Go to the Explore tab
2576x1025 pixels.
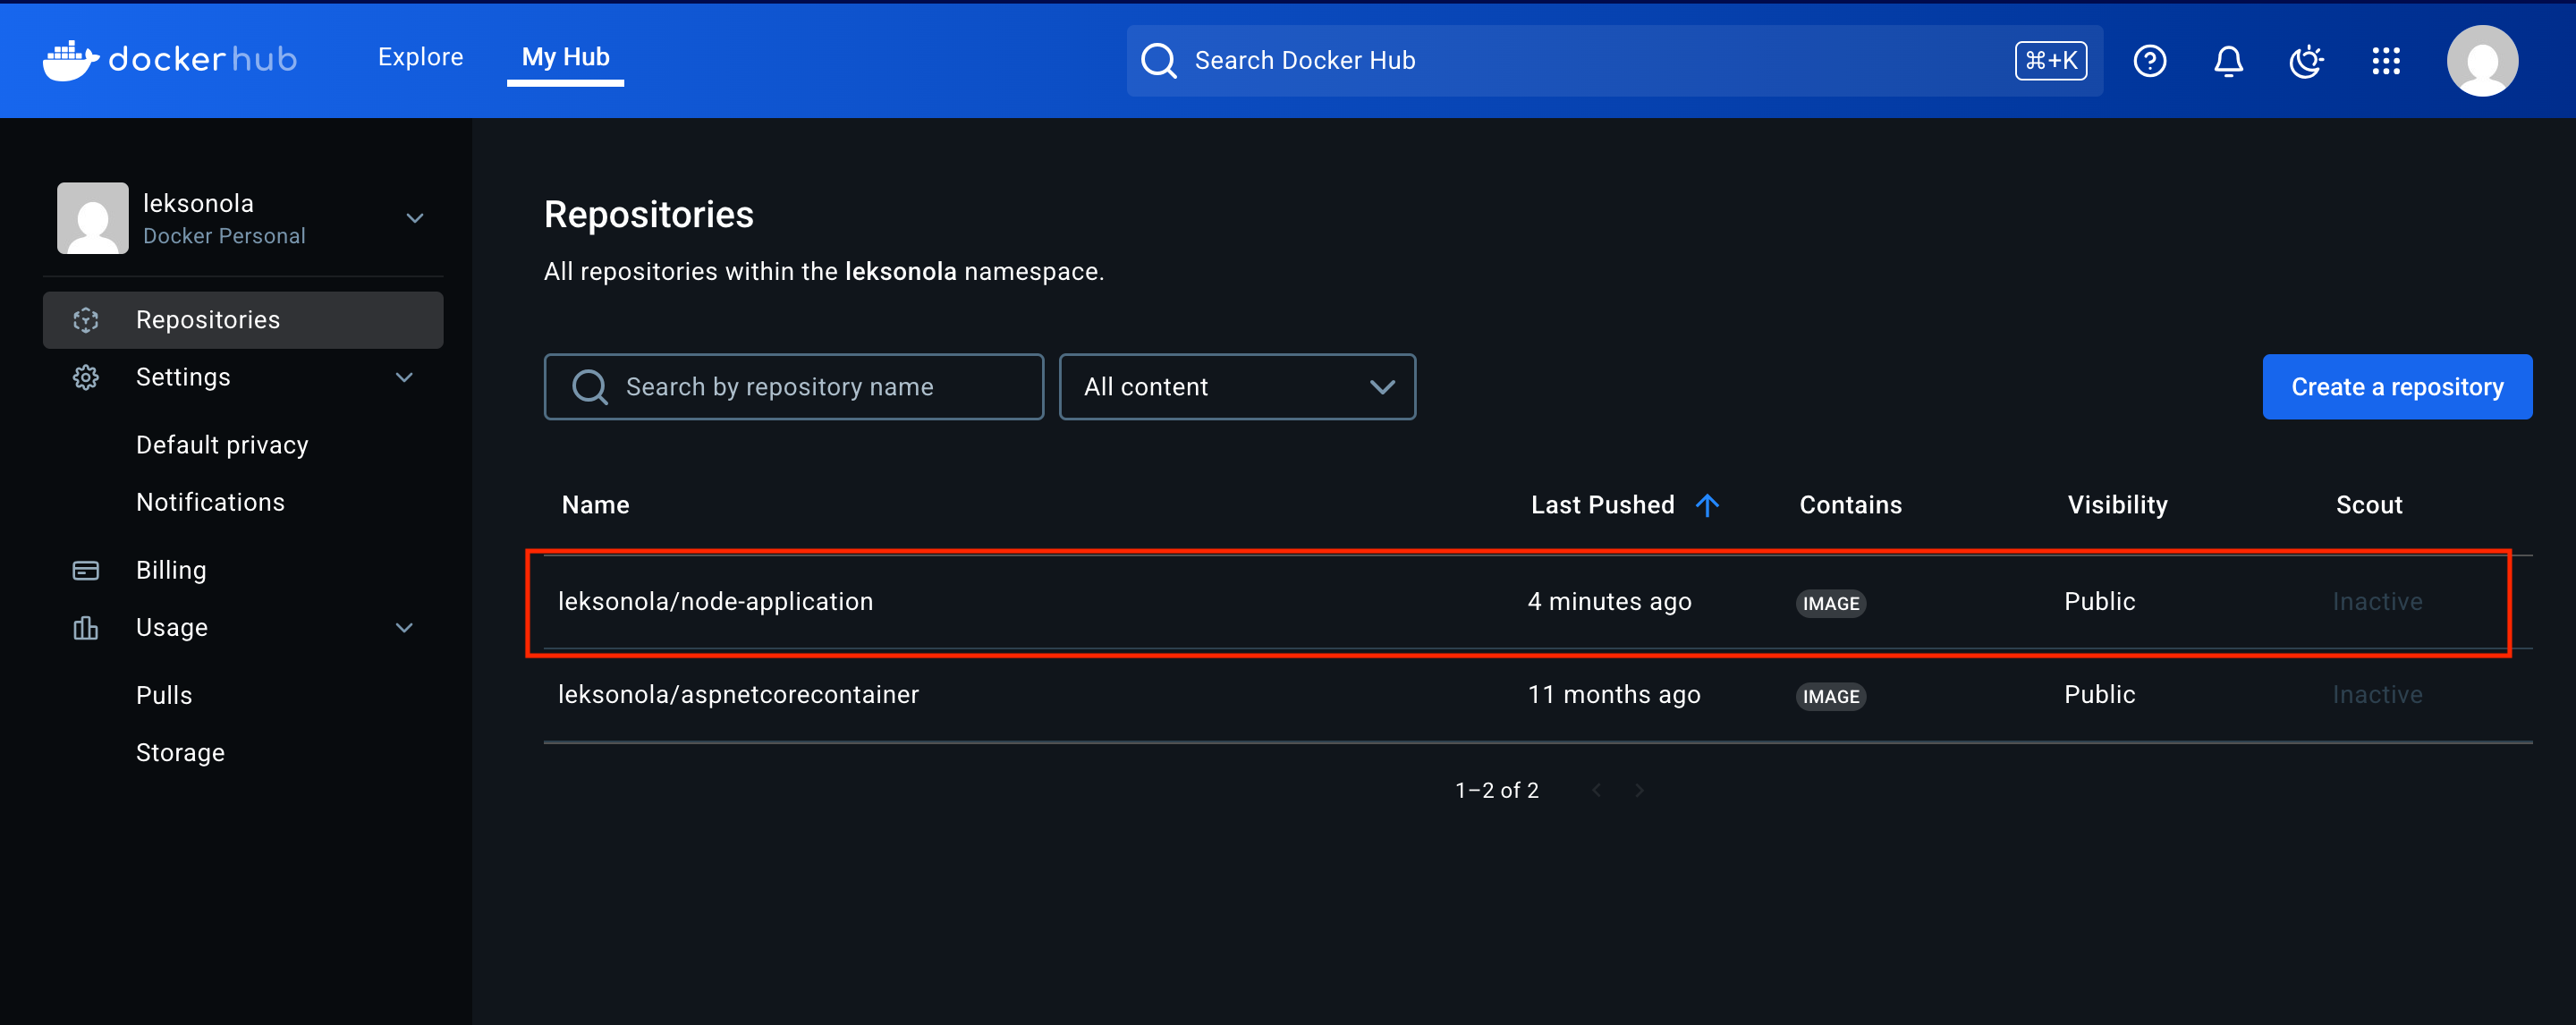pyautogui.click(x=420, y=57)
